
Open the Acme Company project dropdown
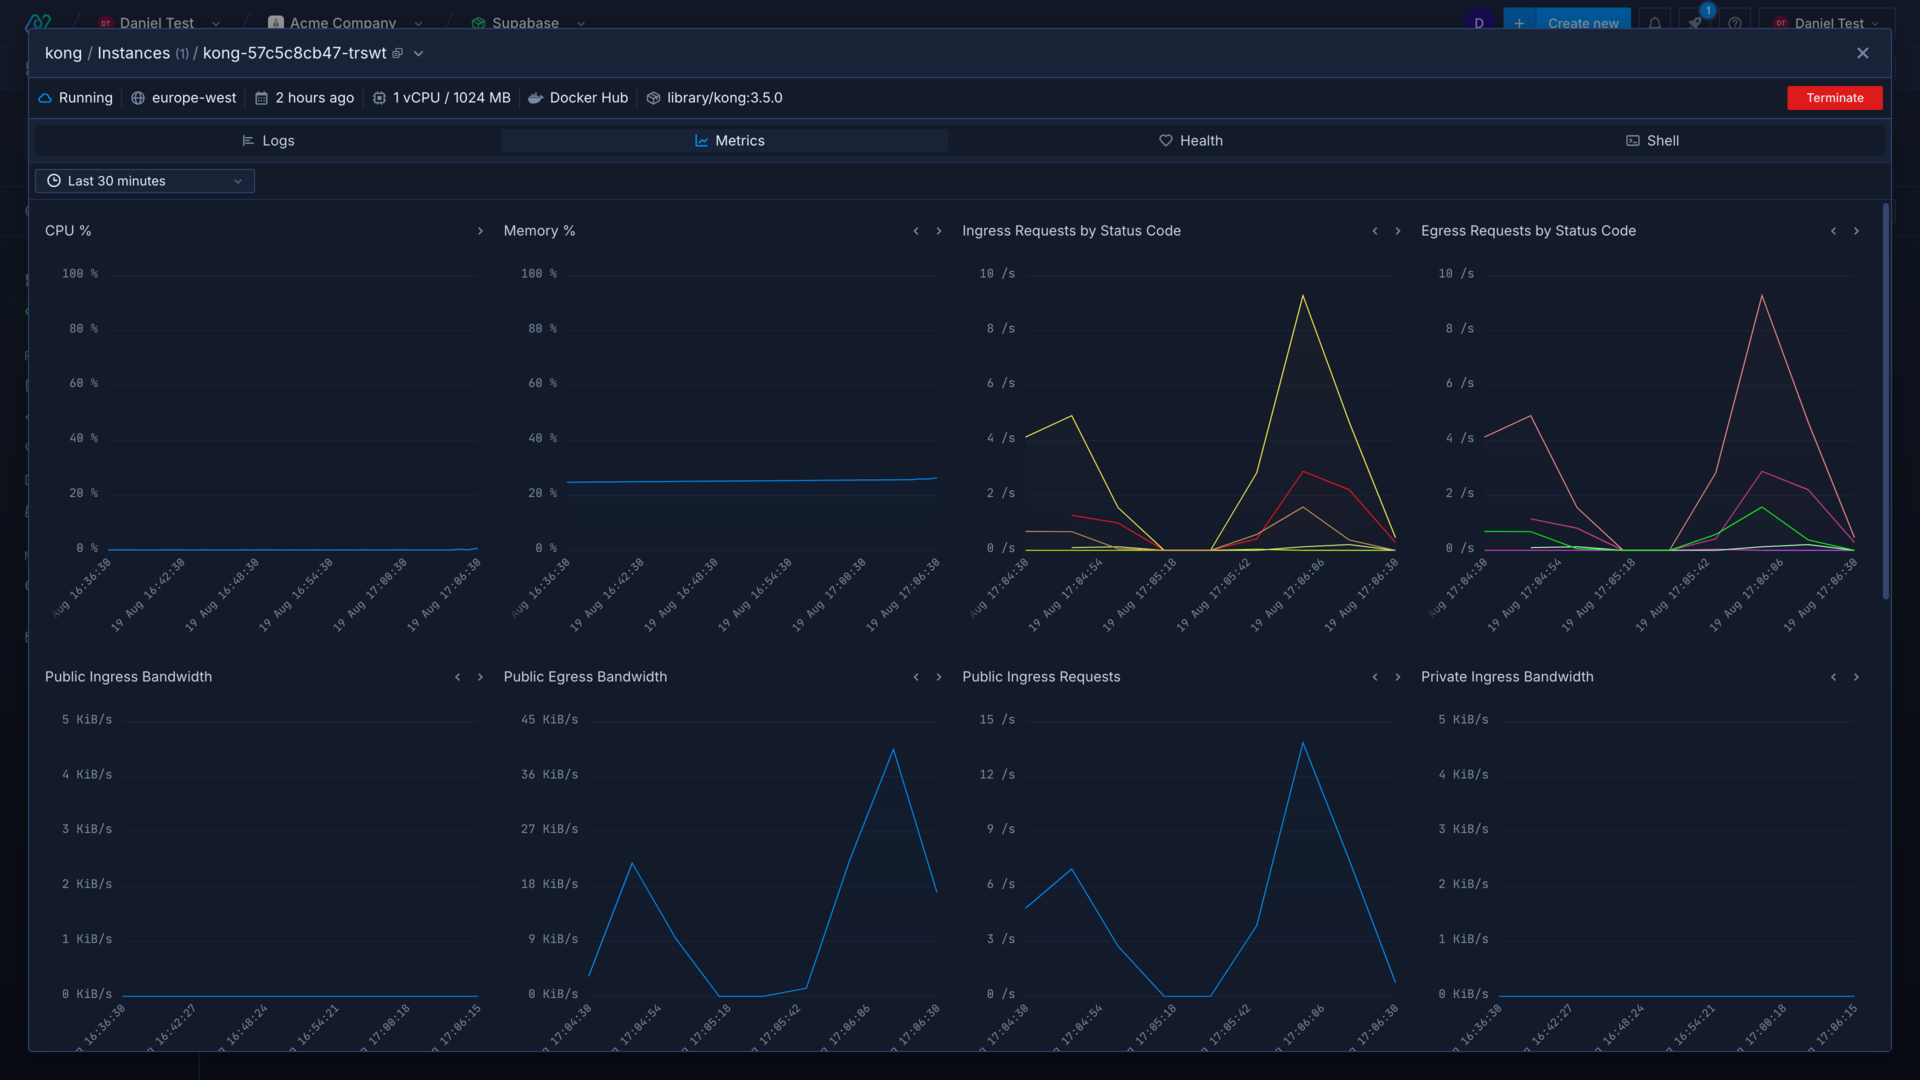(344, 22)
